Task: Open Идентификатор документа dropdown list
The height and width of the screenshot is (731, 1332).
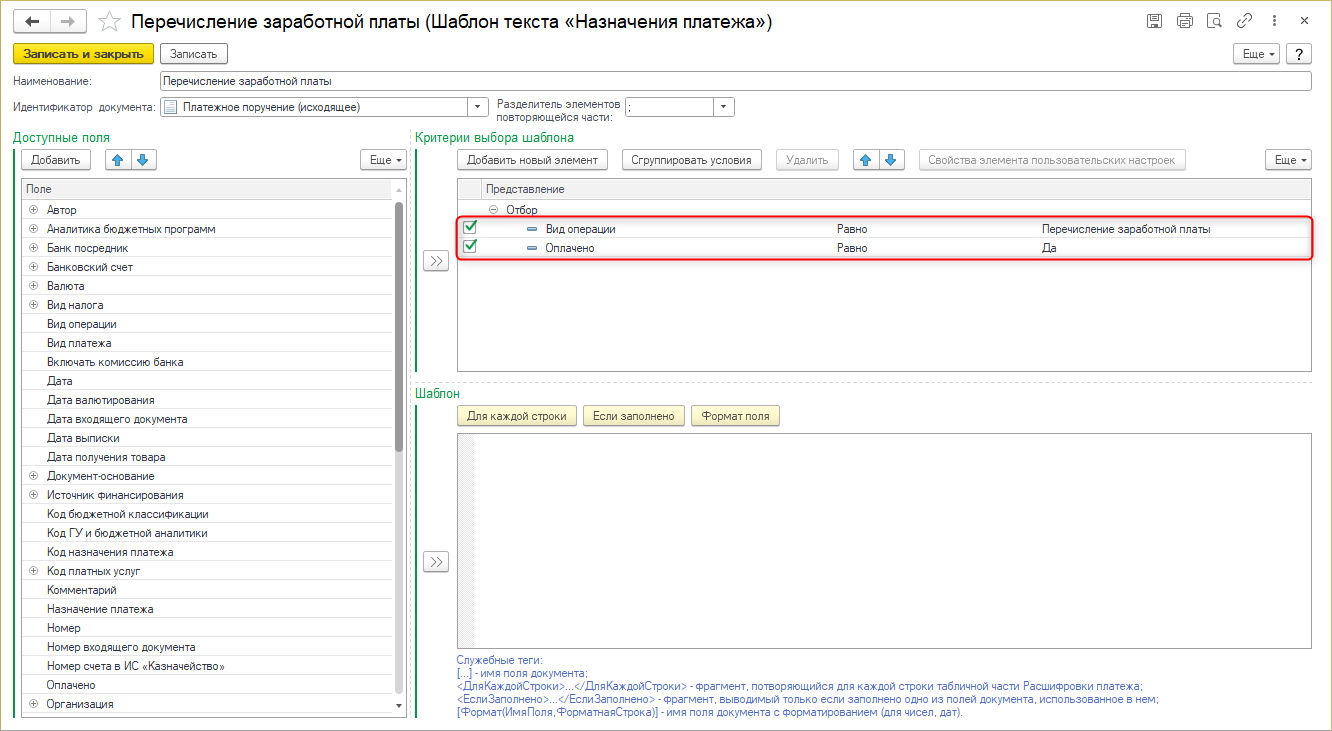Action: 477,107
